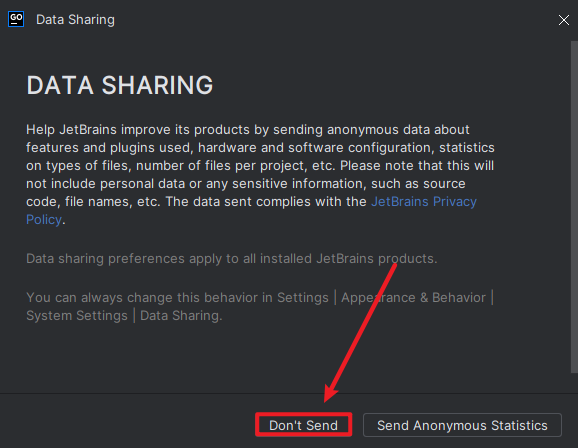The height and width of the screenshot is (448, 578).
Task: Click the vertical scrollbar of the dialog
Action: tap(574, 206)
